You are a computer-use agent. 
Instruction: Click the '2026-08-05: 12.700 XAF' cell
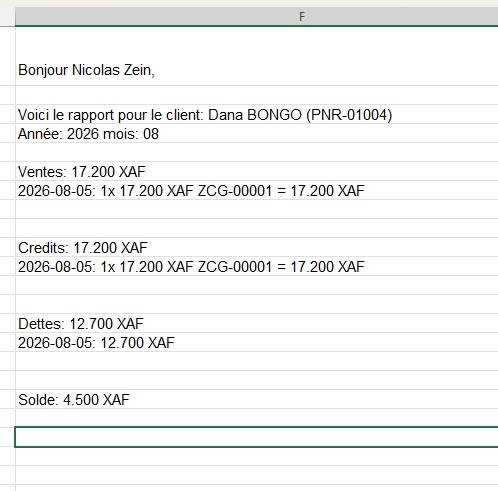click(257, 342)
